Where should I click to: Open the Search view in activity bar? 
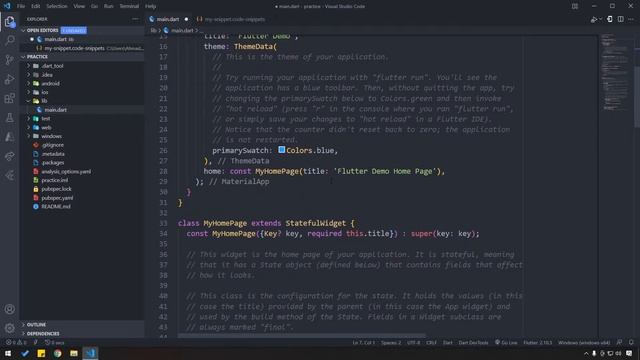10,40
